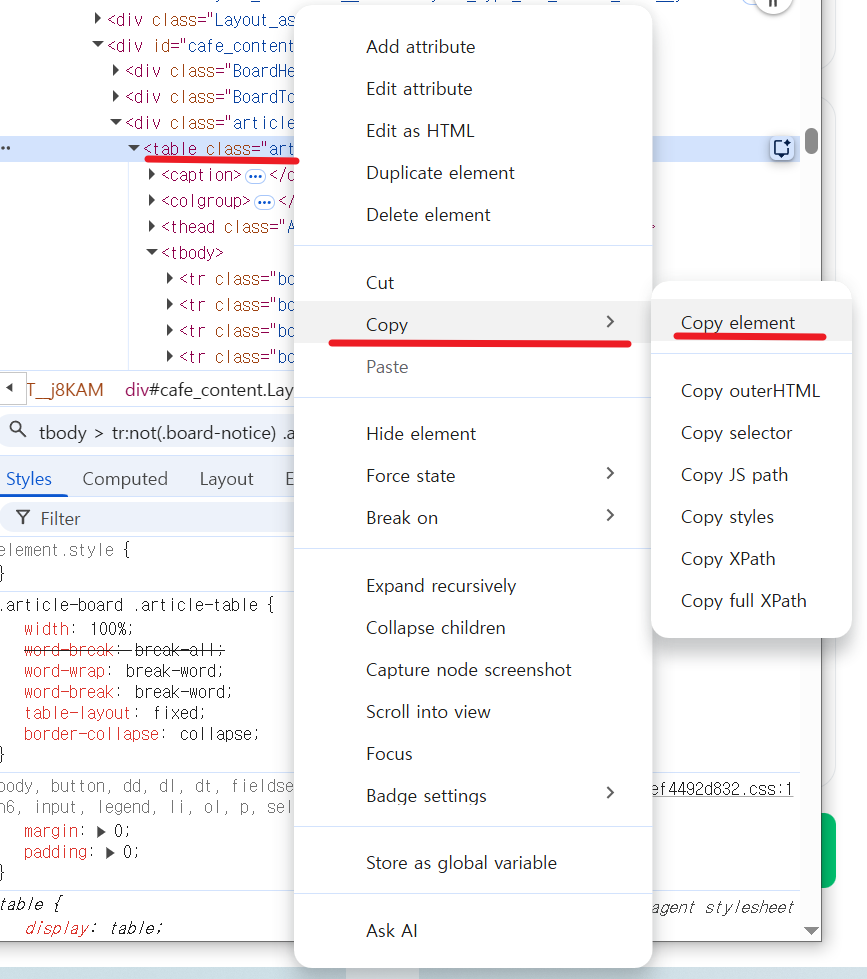Click the Filter funnel icon in Styles
Viewport: 867px width, 979px height.
coord(23,518)
